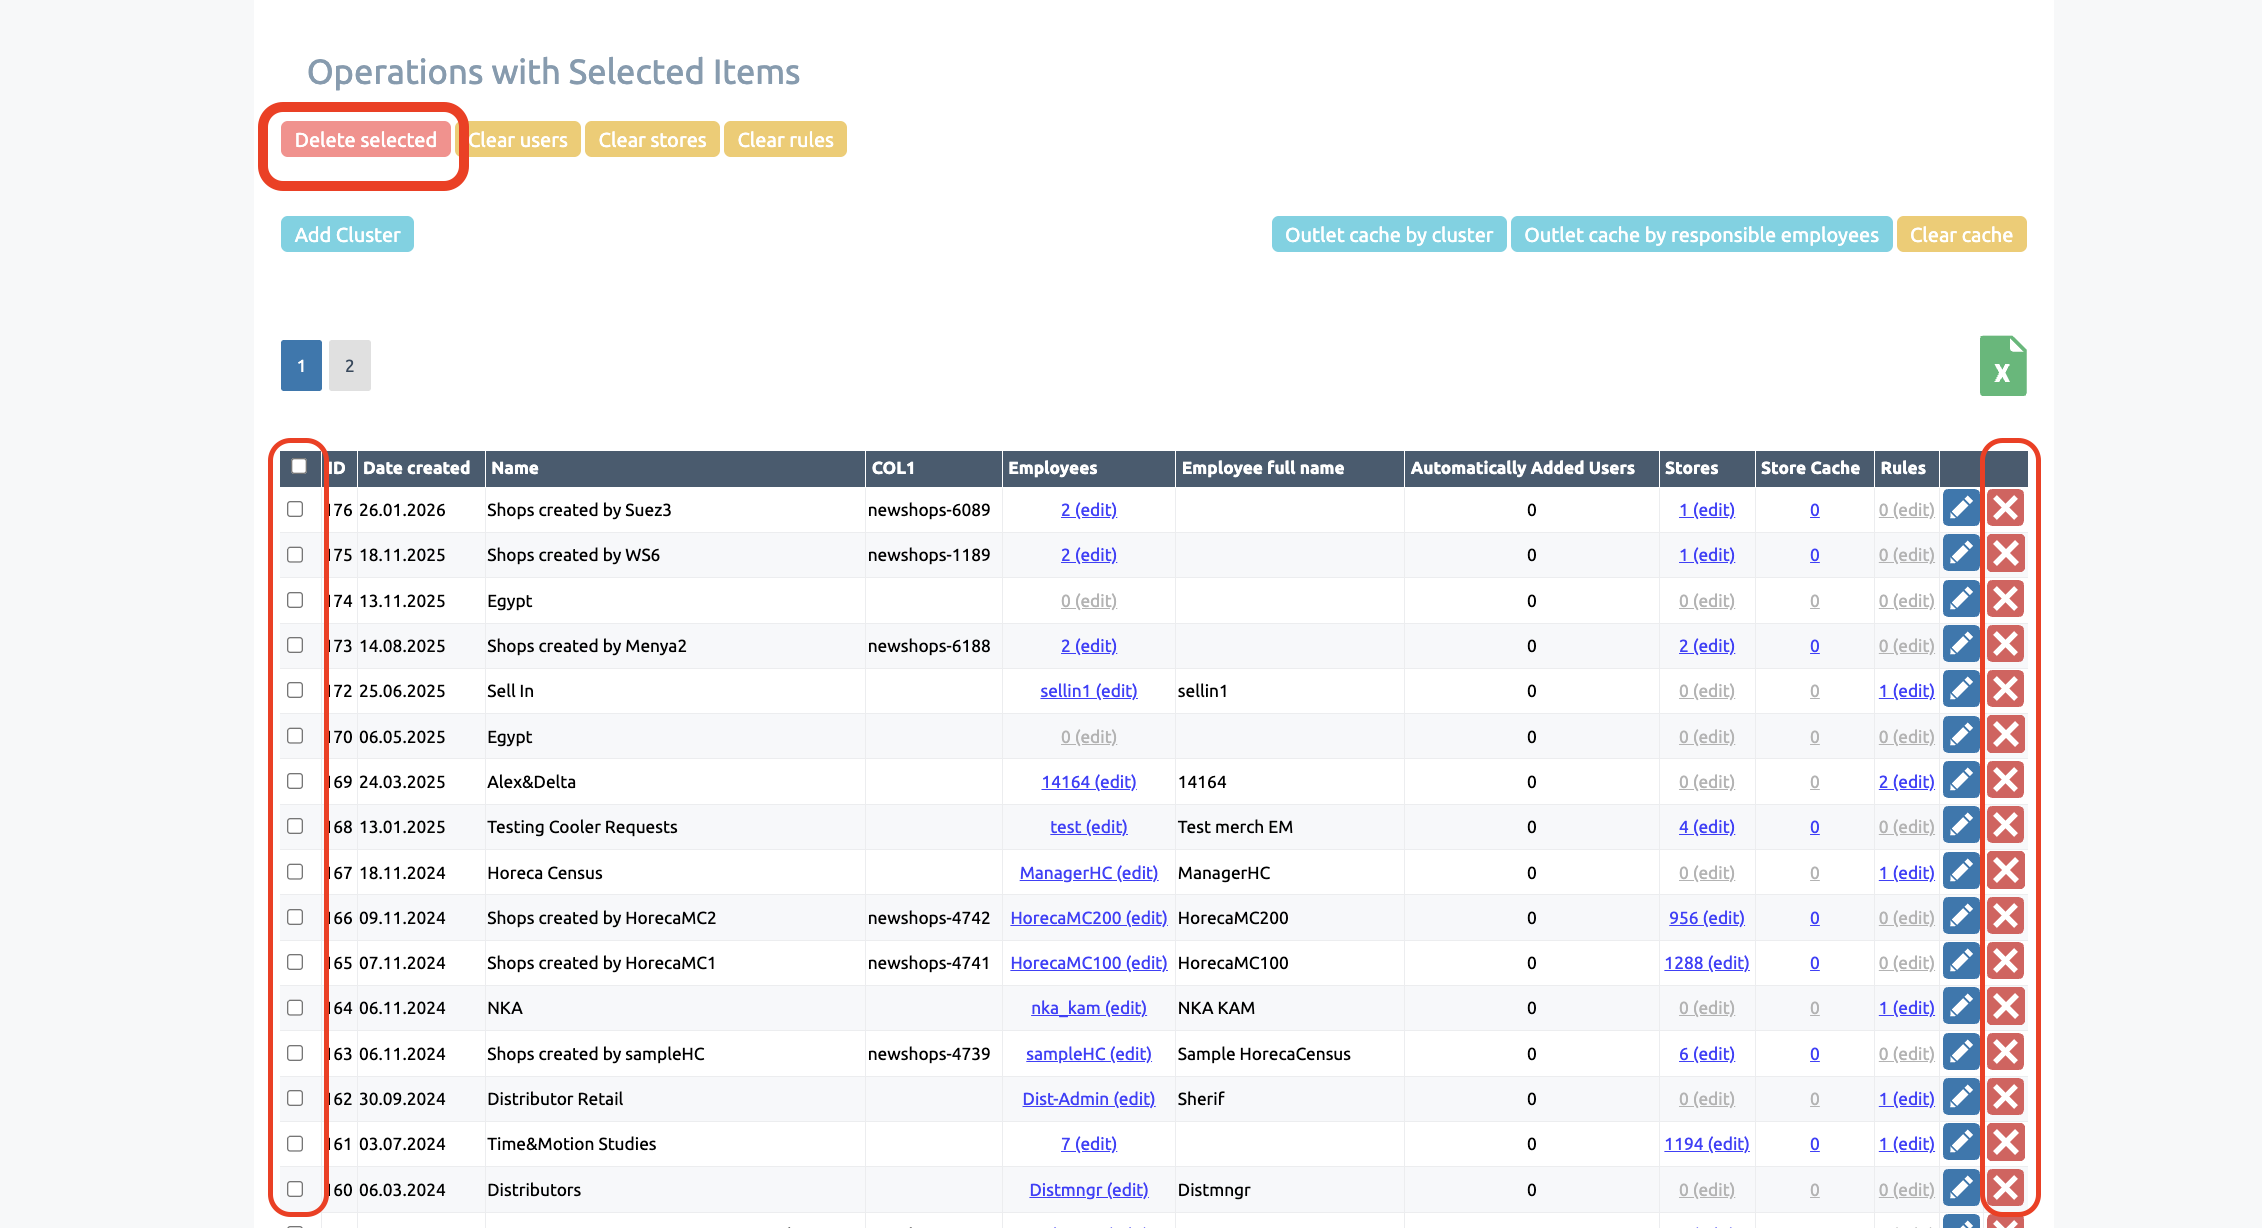Delete the Distributors cluster via red X
2262x1228 pixels.
pyautogui.click(x=2005, y=1188)
